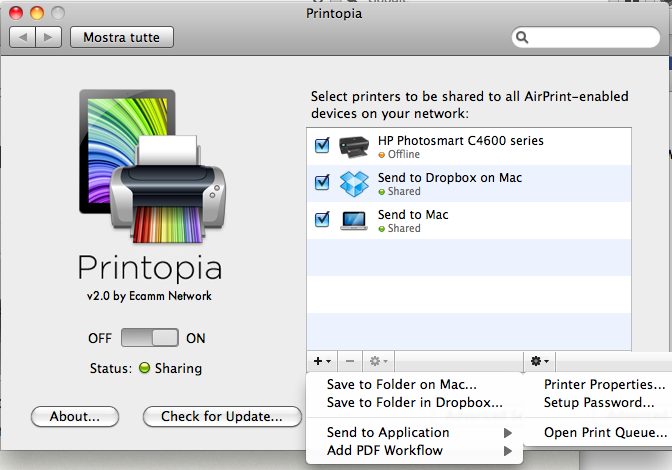Select Printer Properties menu item
The width and height of the screenshot is (672, 470).
(604, 384)
